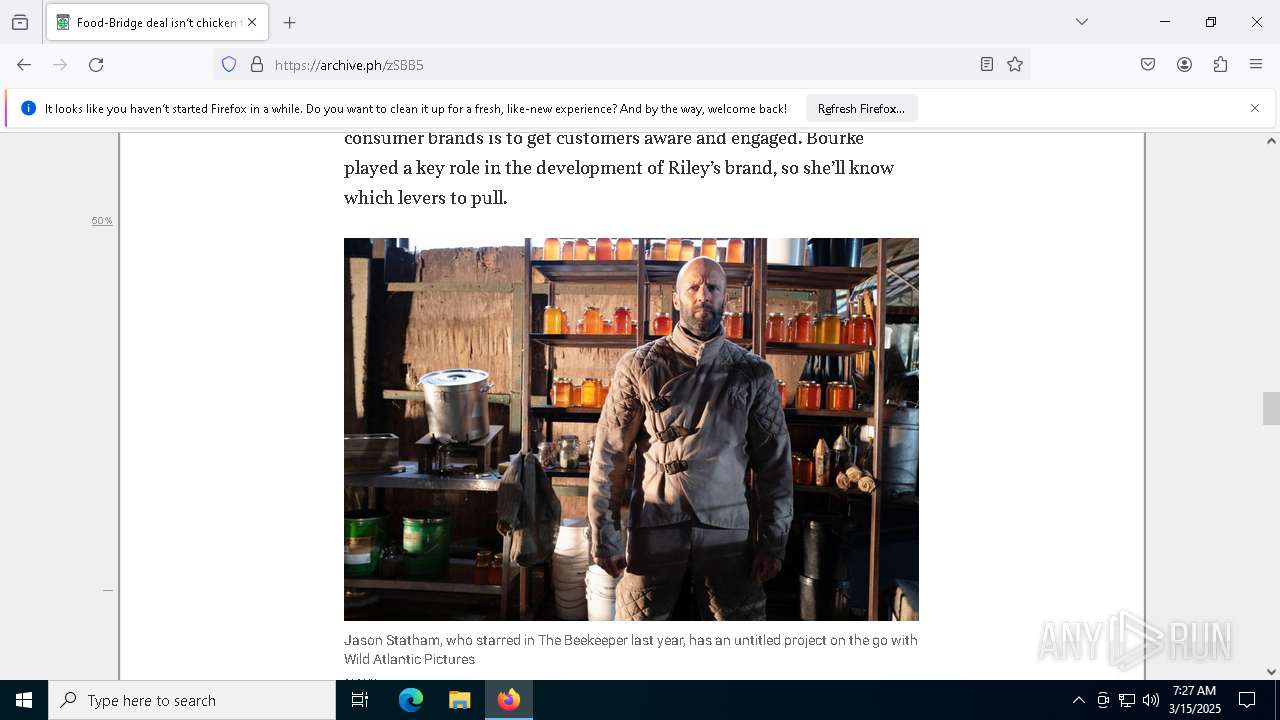Screen dimensions: 1280x720
Task: Go back to the previous page
Action: click(x=24, y=64)
